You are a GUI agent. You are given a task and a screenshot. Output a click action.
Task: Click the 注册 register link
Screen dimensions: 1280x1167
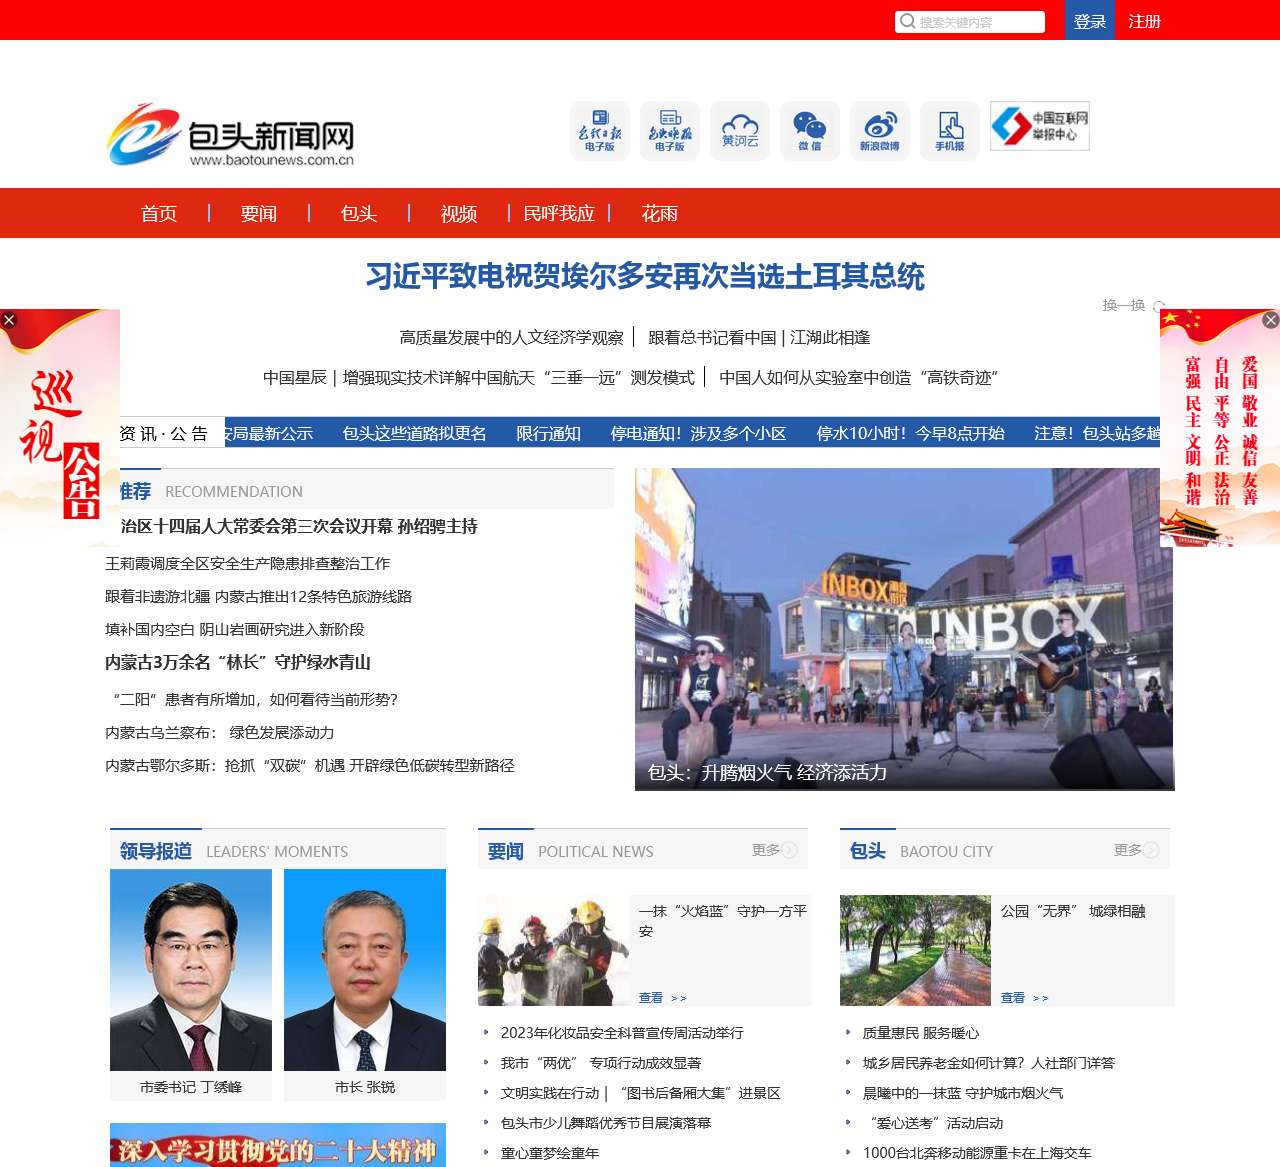(x=1145, y=21)
